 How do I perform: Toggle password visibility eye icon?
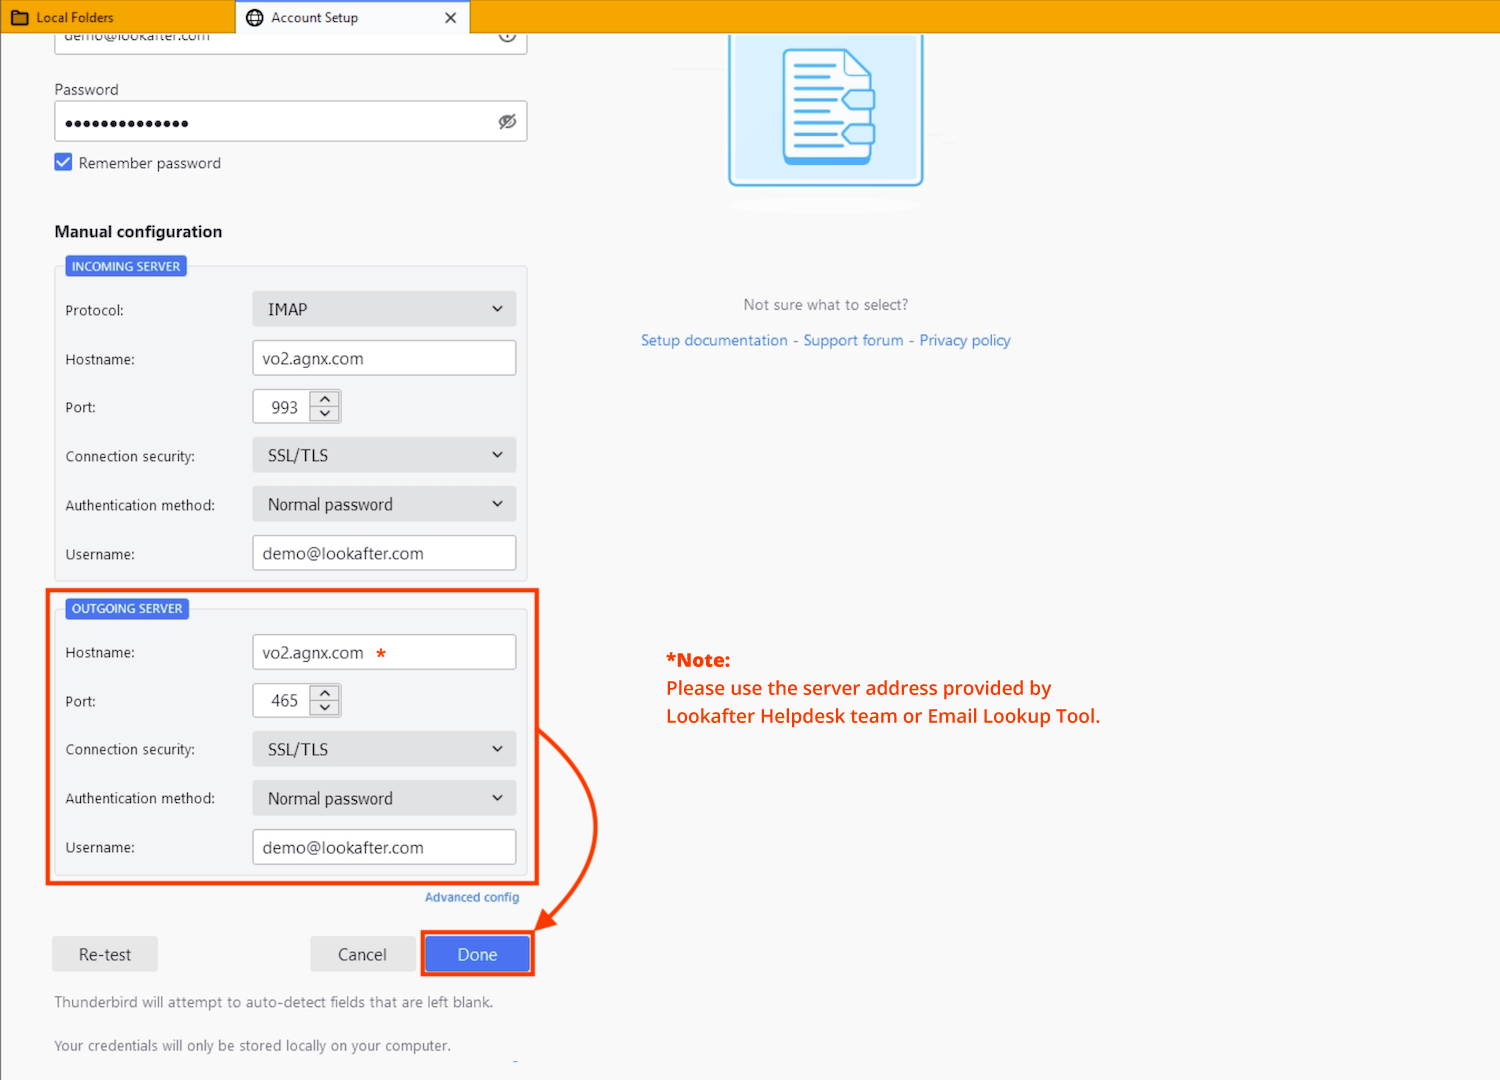(x=507, y=122)
